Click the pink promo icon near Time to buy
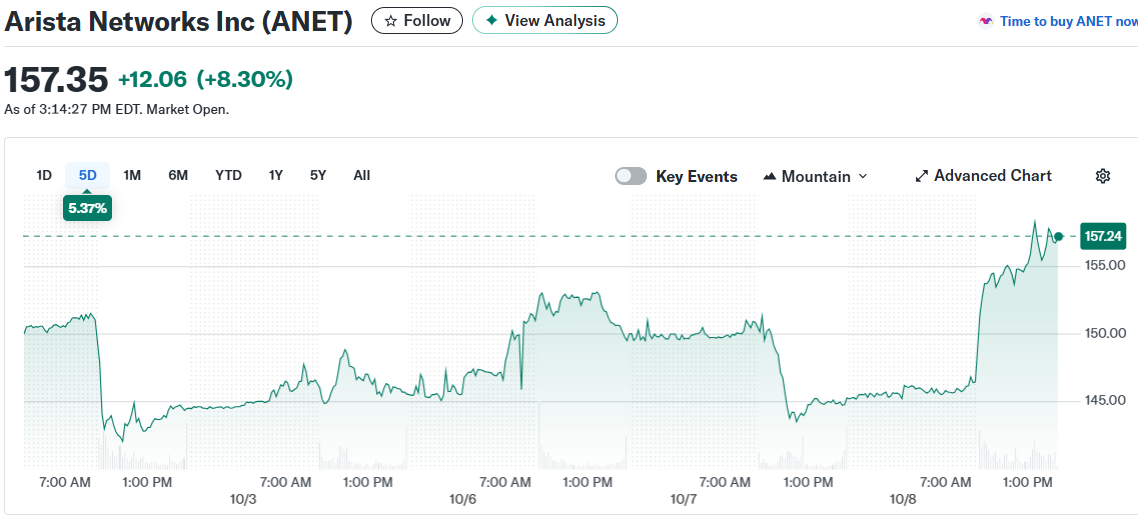The width and height of the screenshot is (1138, 515). click(986, 21)
